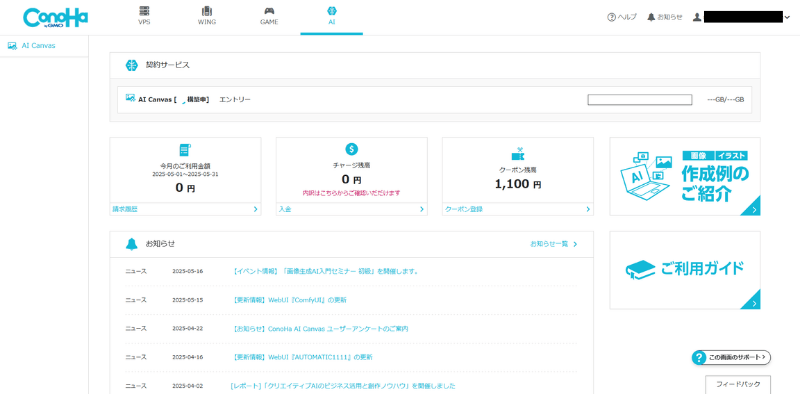Expand the クーポン登録 chevron

(x=588, y=209)
